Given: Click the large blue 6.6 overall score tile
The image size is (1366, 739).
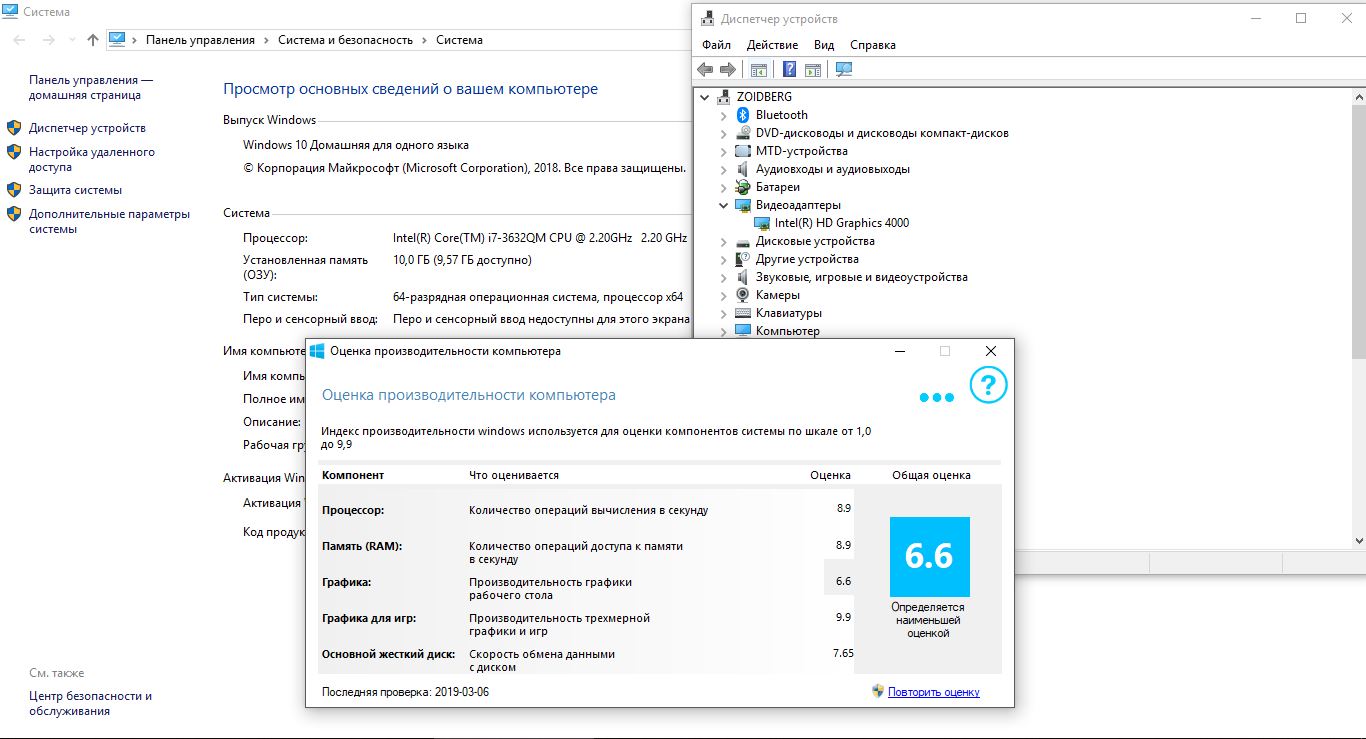Looking at the screenshot, I should (x=929, y=557).
